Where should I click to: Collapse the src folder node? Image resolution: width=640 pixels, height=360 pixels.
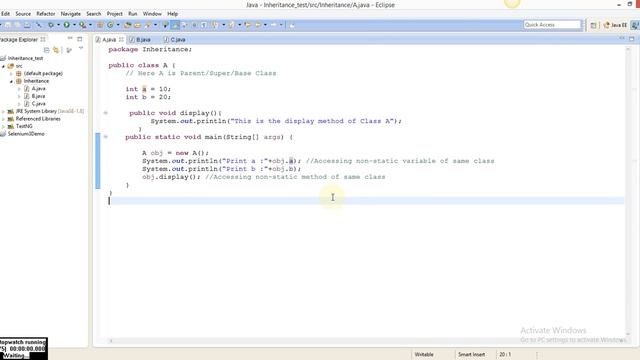click(4, 66)
